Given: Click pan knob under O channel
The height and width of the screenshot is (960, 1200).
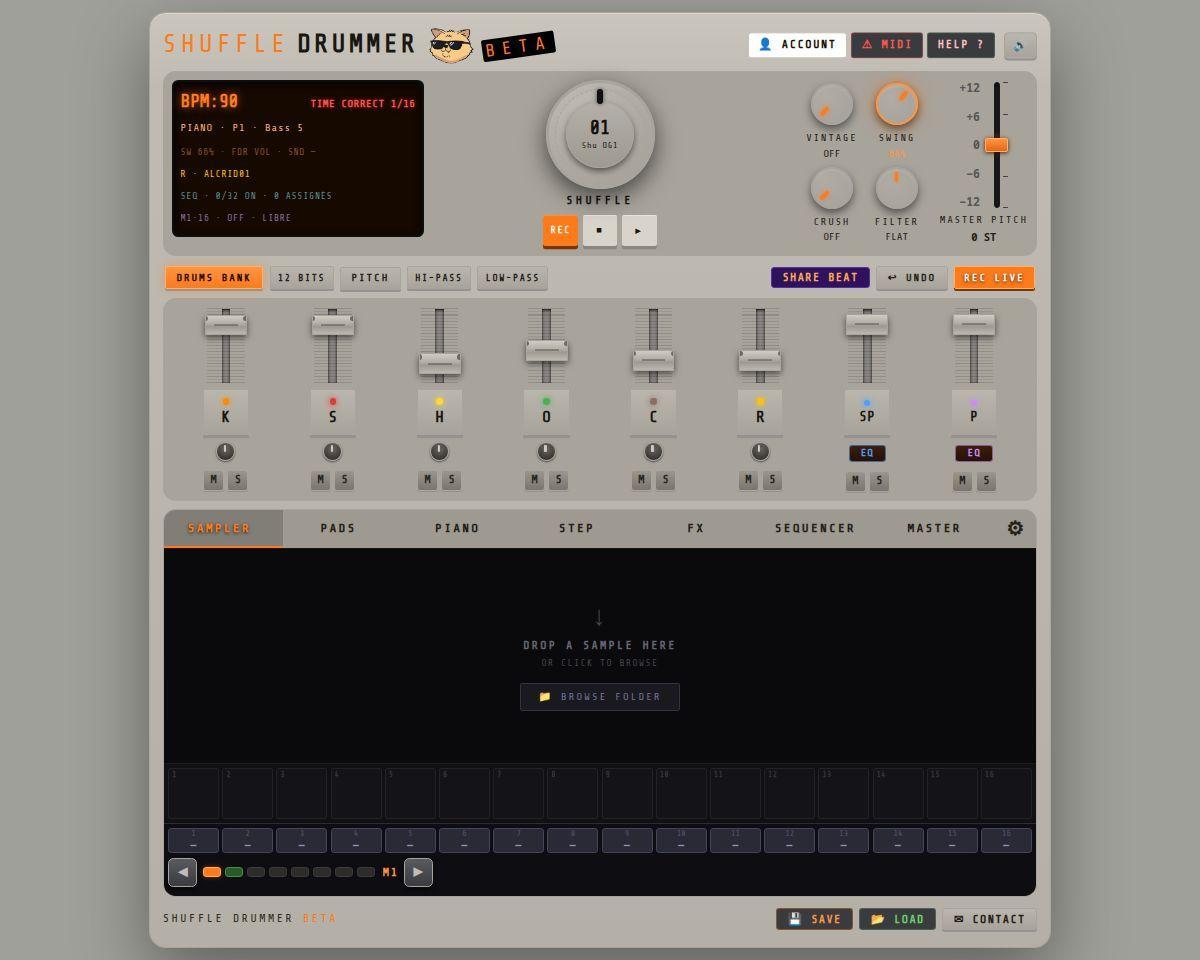Looking at the screenshot, I should 546,451.
